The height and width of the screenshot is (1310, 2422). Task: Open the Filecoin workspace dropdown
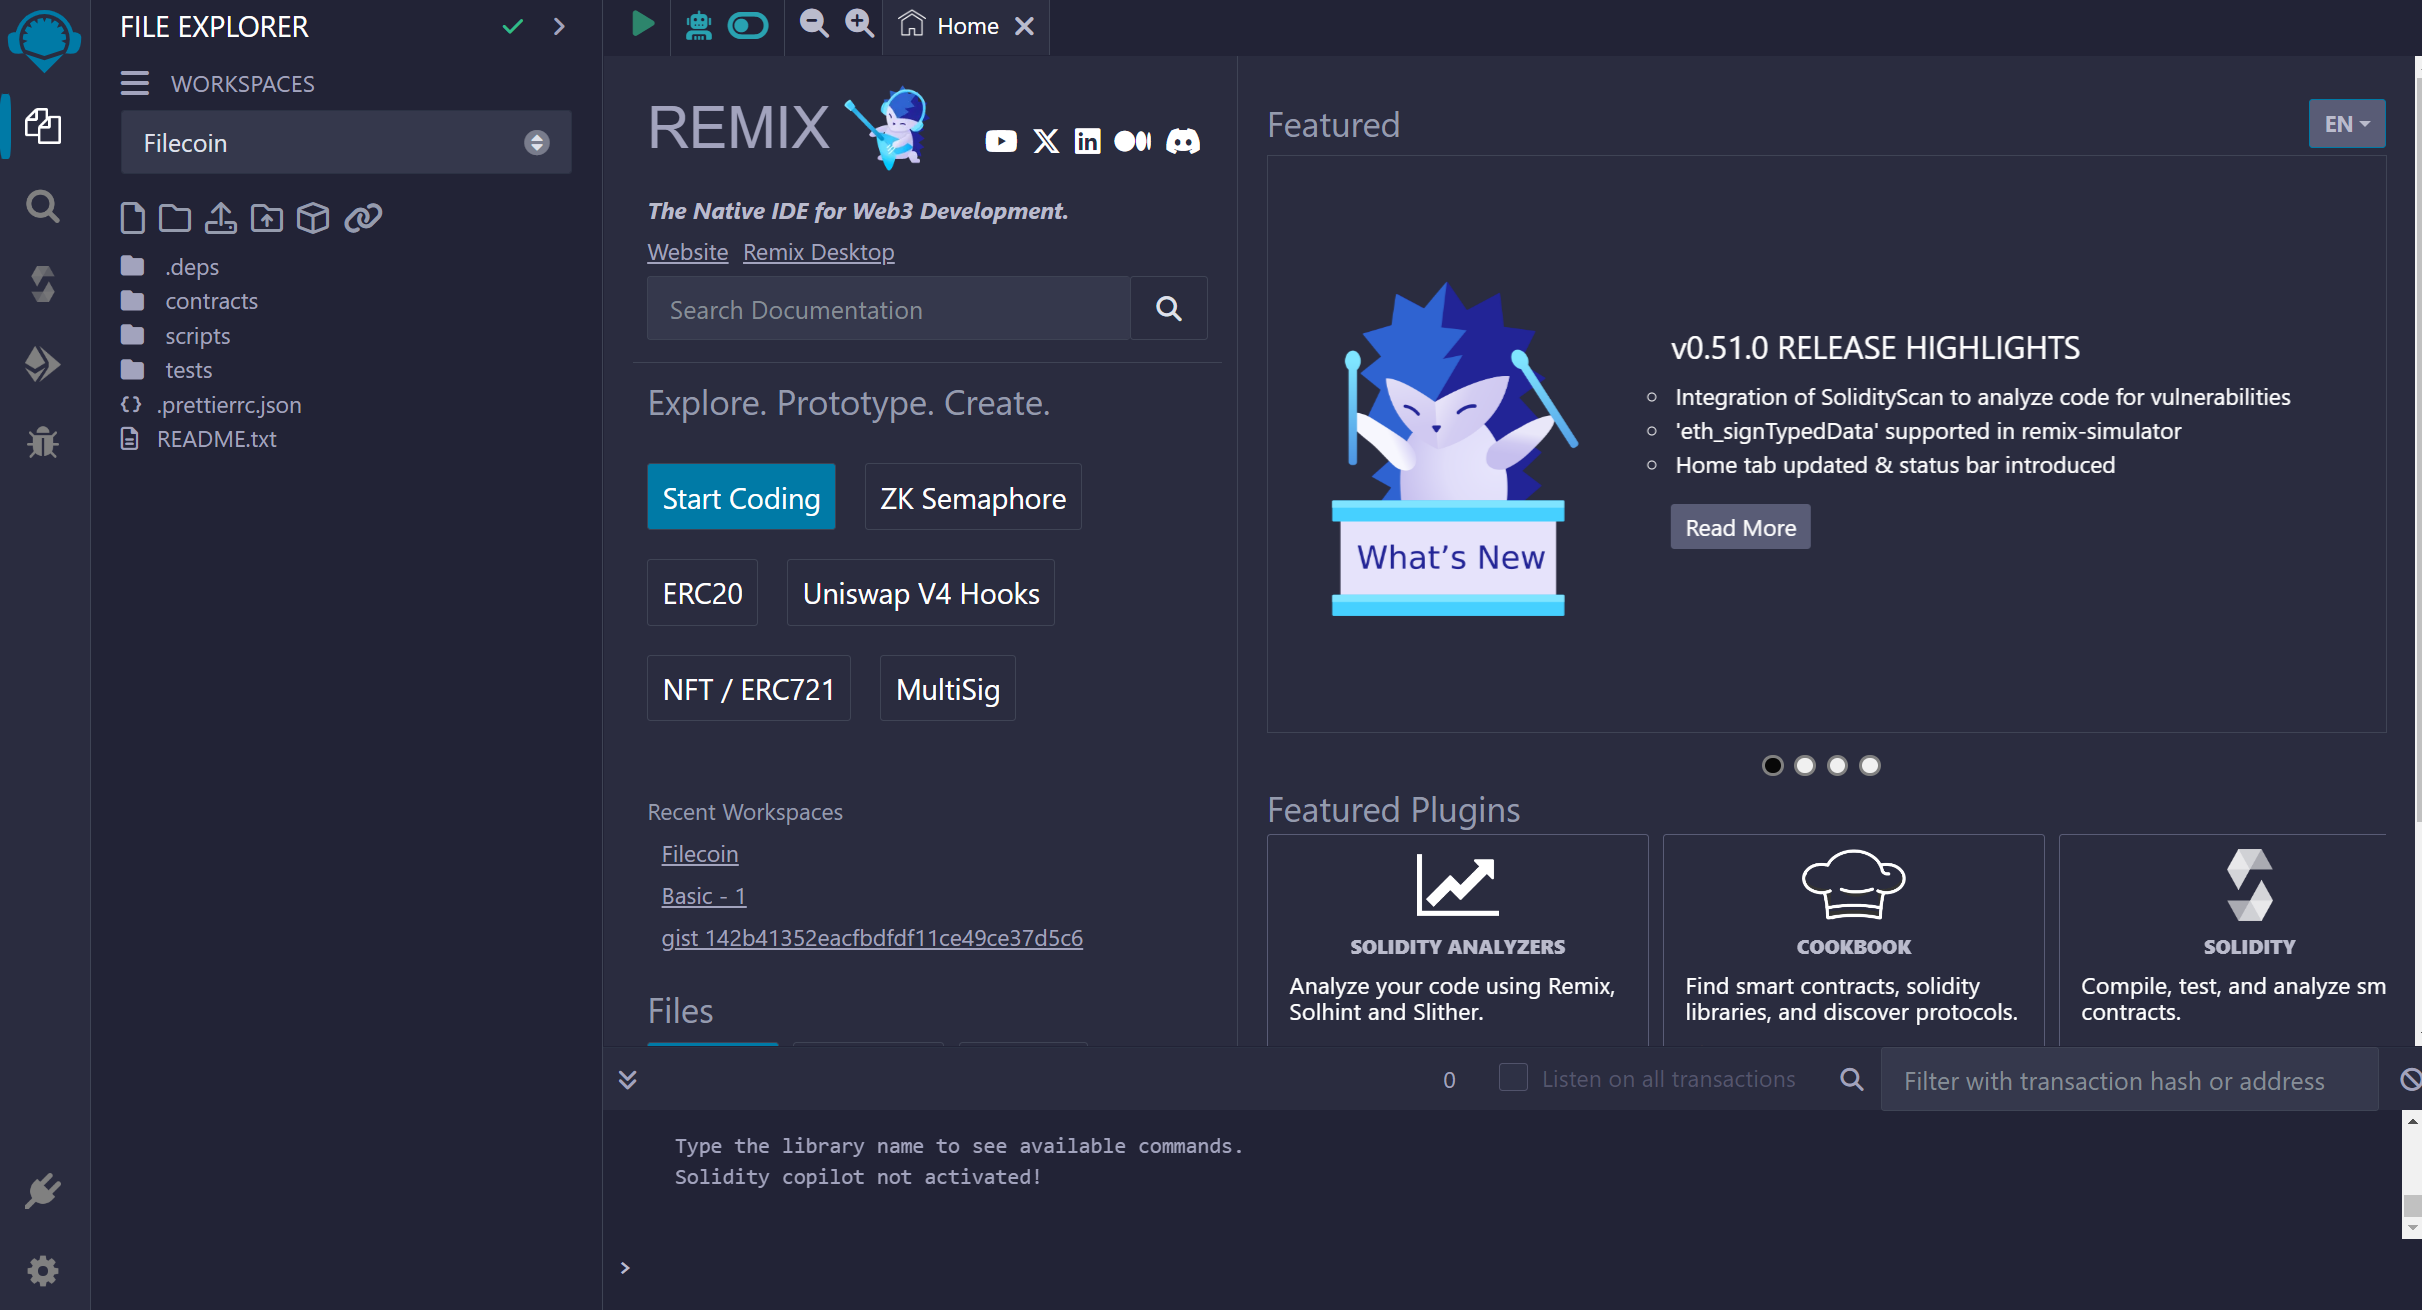345,143
